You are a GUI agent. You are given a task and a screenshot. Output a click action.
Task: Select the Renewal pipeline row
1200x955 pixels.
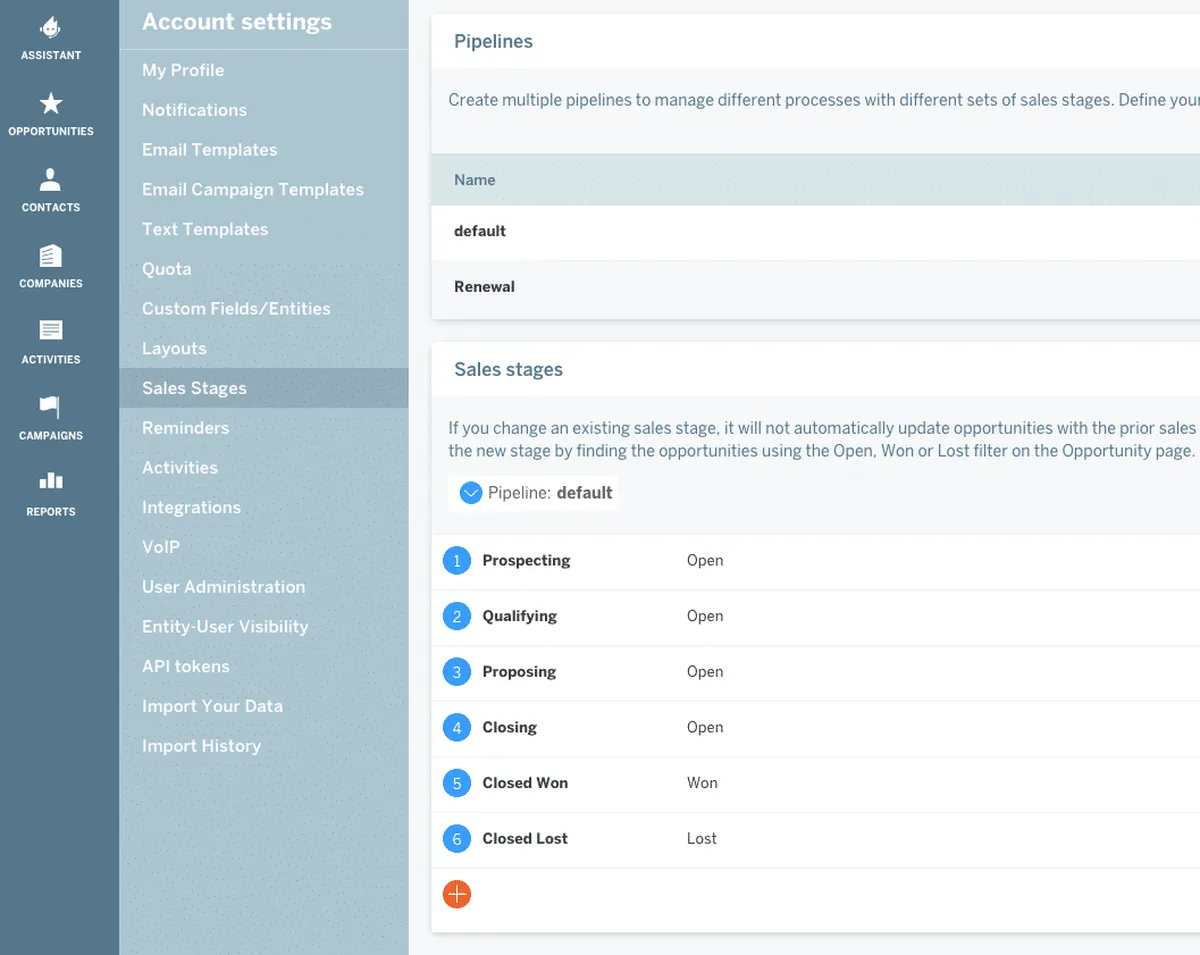coord(485,287)
